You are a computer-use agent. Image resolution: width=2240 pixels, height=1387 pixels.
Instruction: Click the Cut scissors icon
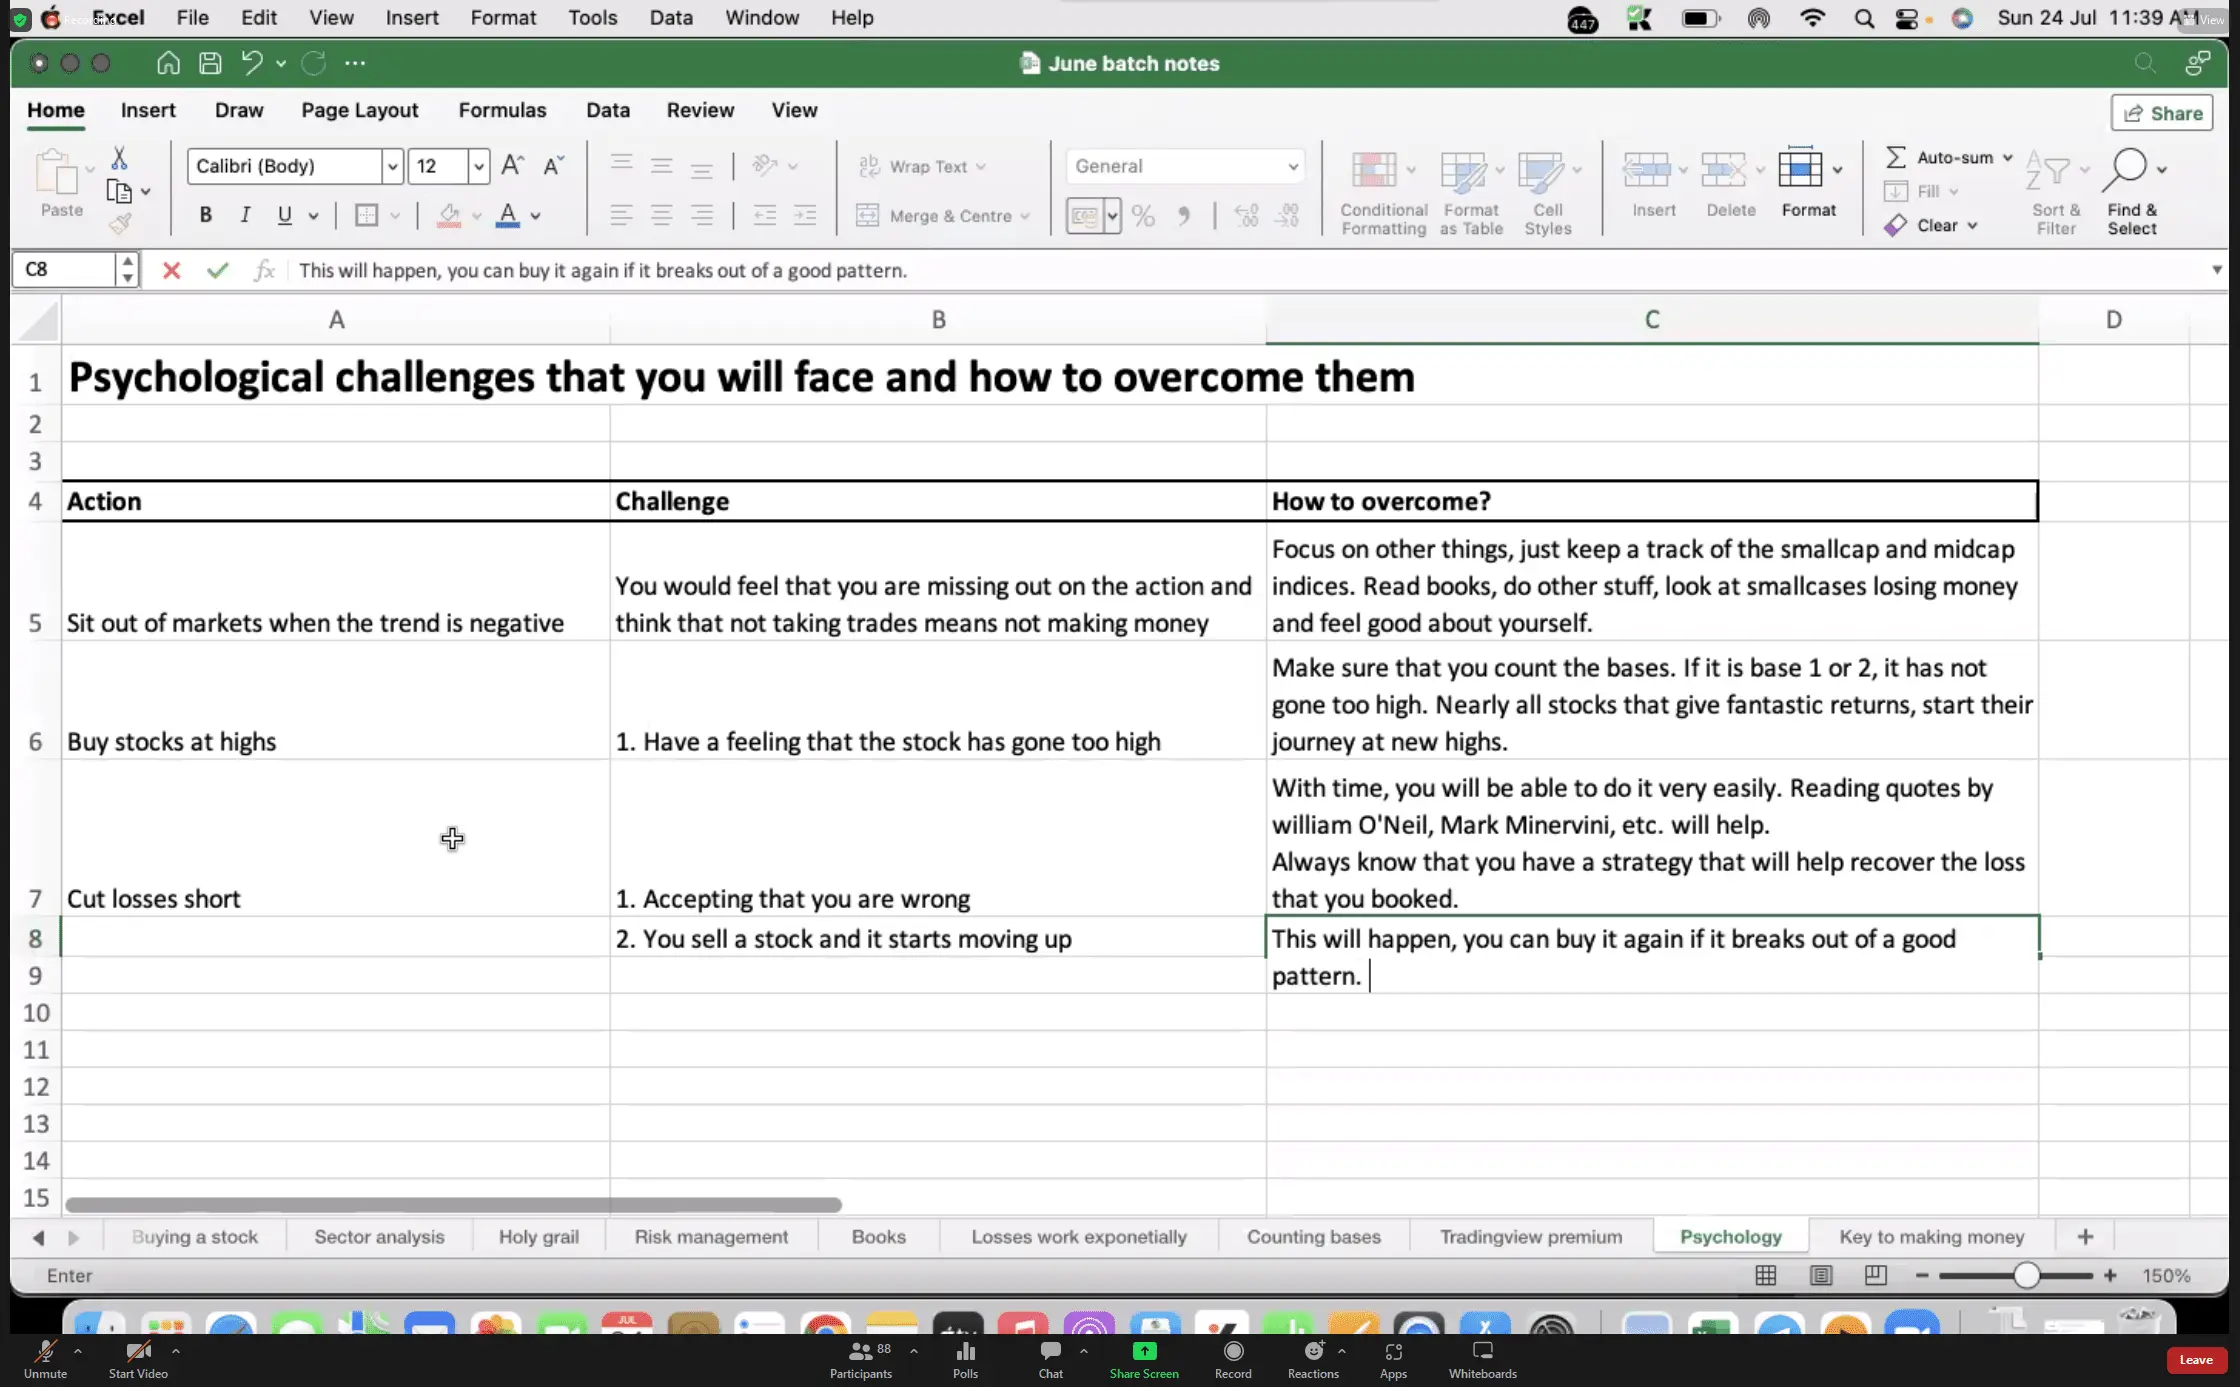coord(119,158)
